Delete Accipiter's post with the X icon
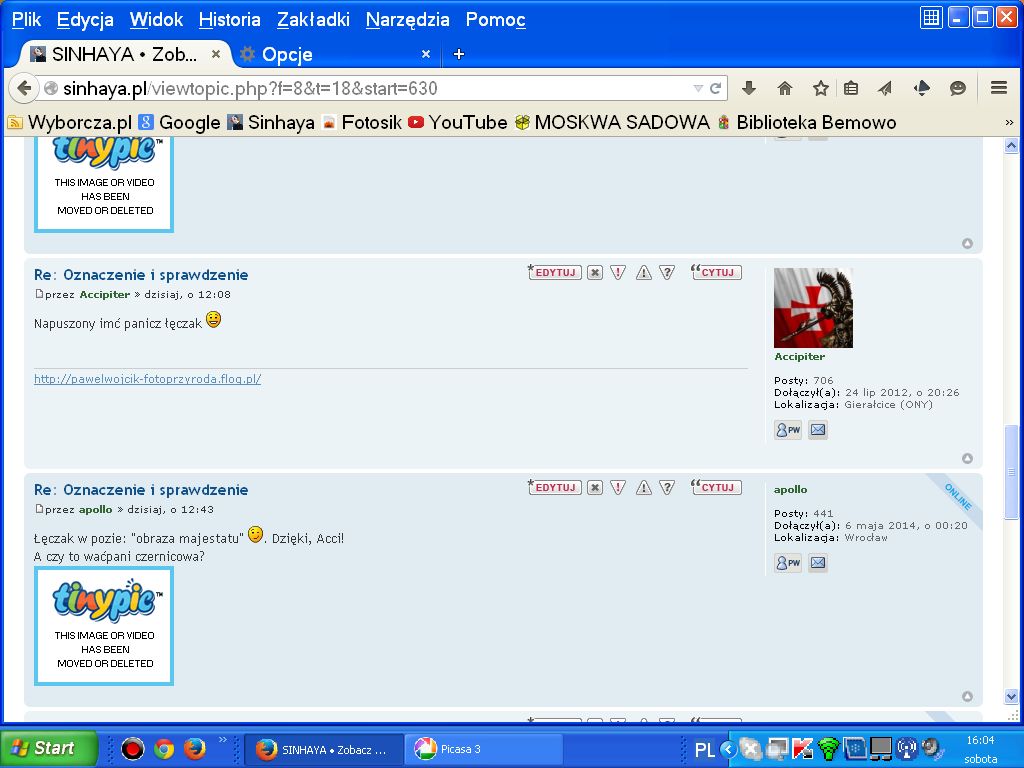1024x768 pixels. (595, 272)
